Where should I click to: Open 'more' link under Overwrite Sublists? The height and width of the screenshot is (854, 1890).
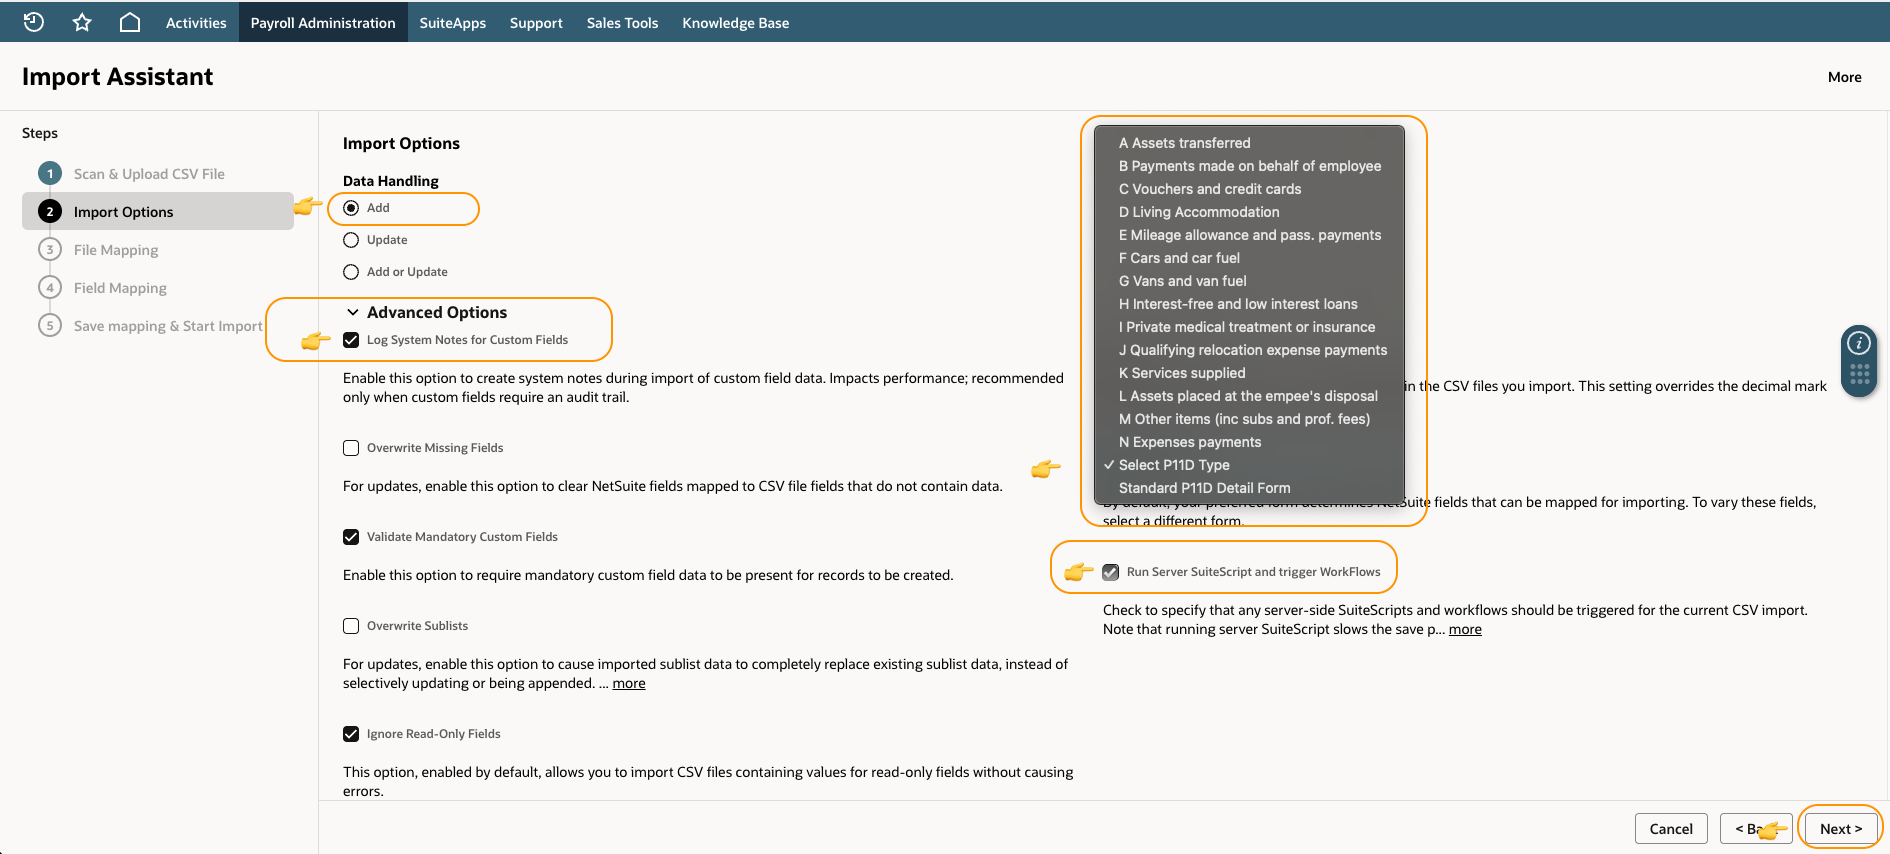click(x=629, y=683)
